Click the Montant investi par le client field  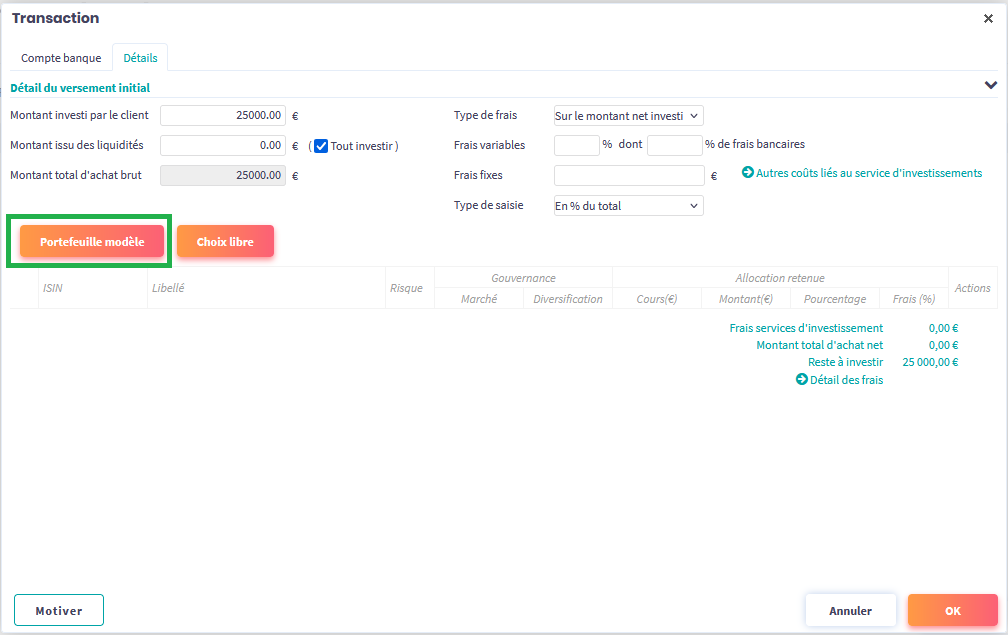click(223, 116)
